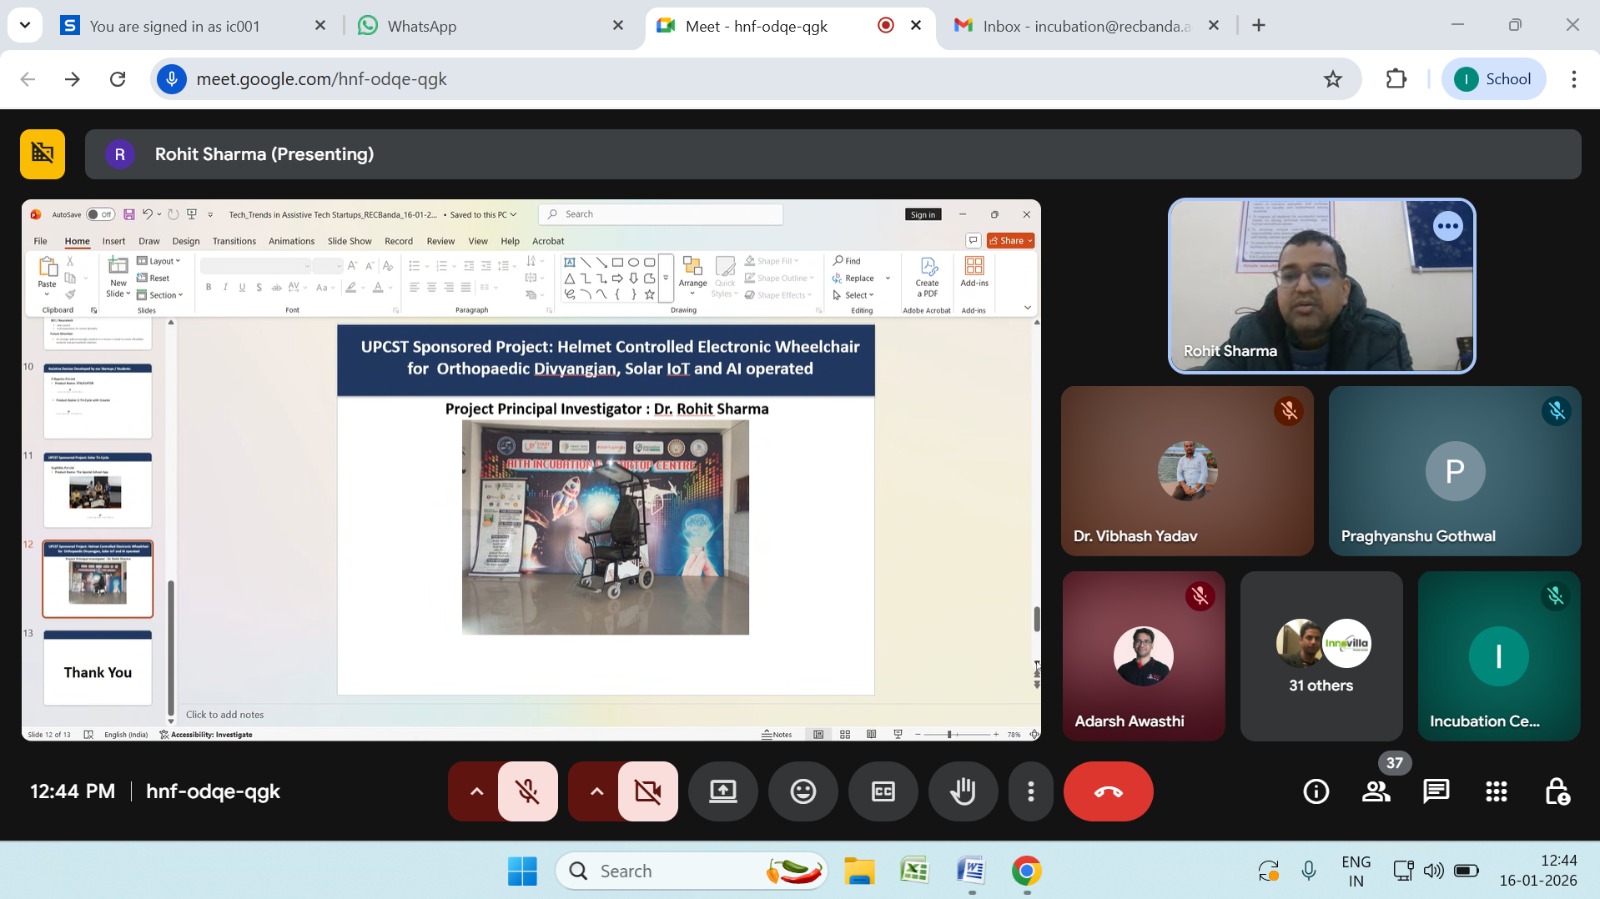1600x899 pixels.
Task: Toggle the muted microphone button
Action: click(x=527, y=791)
